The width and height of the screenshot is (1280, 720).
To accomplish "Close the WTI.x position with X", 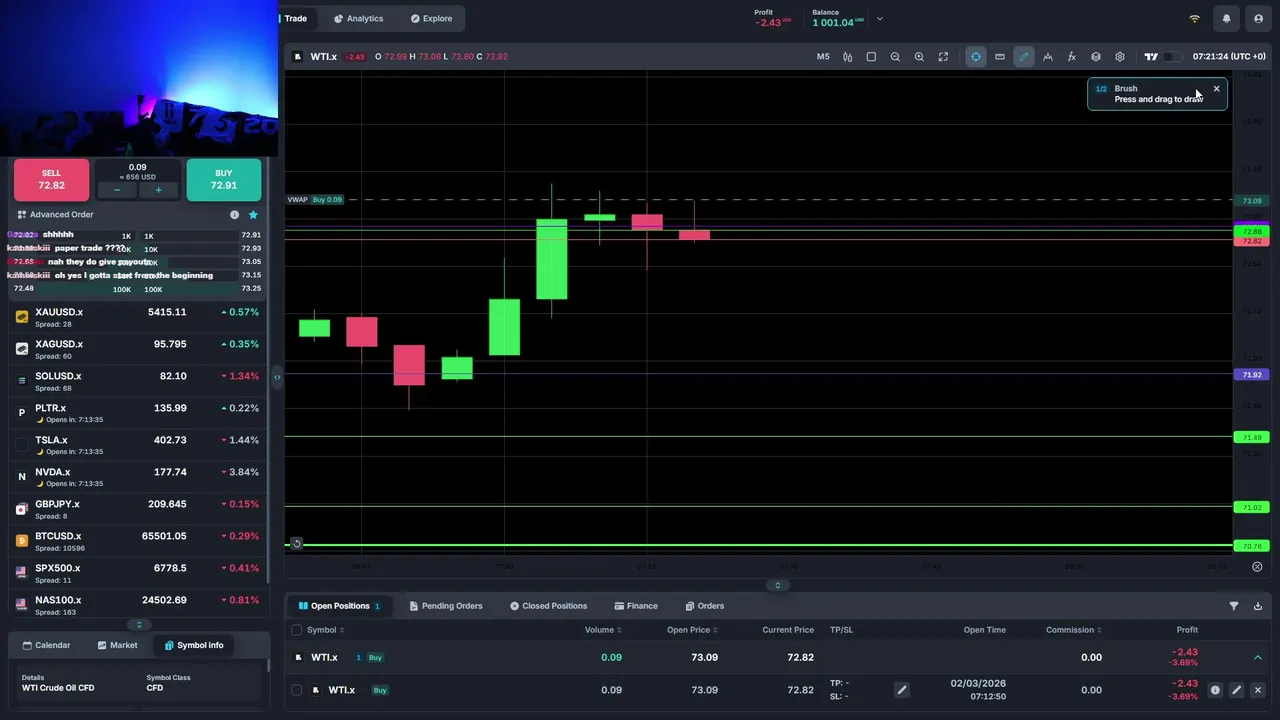I will point(1258,690).
